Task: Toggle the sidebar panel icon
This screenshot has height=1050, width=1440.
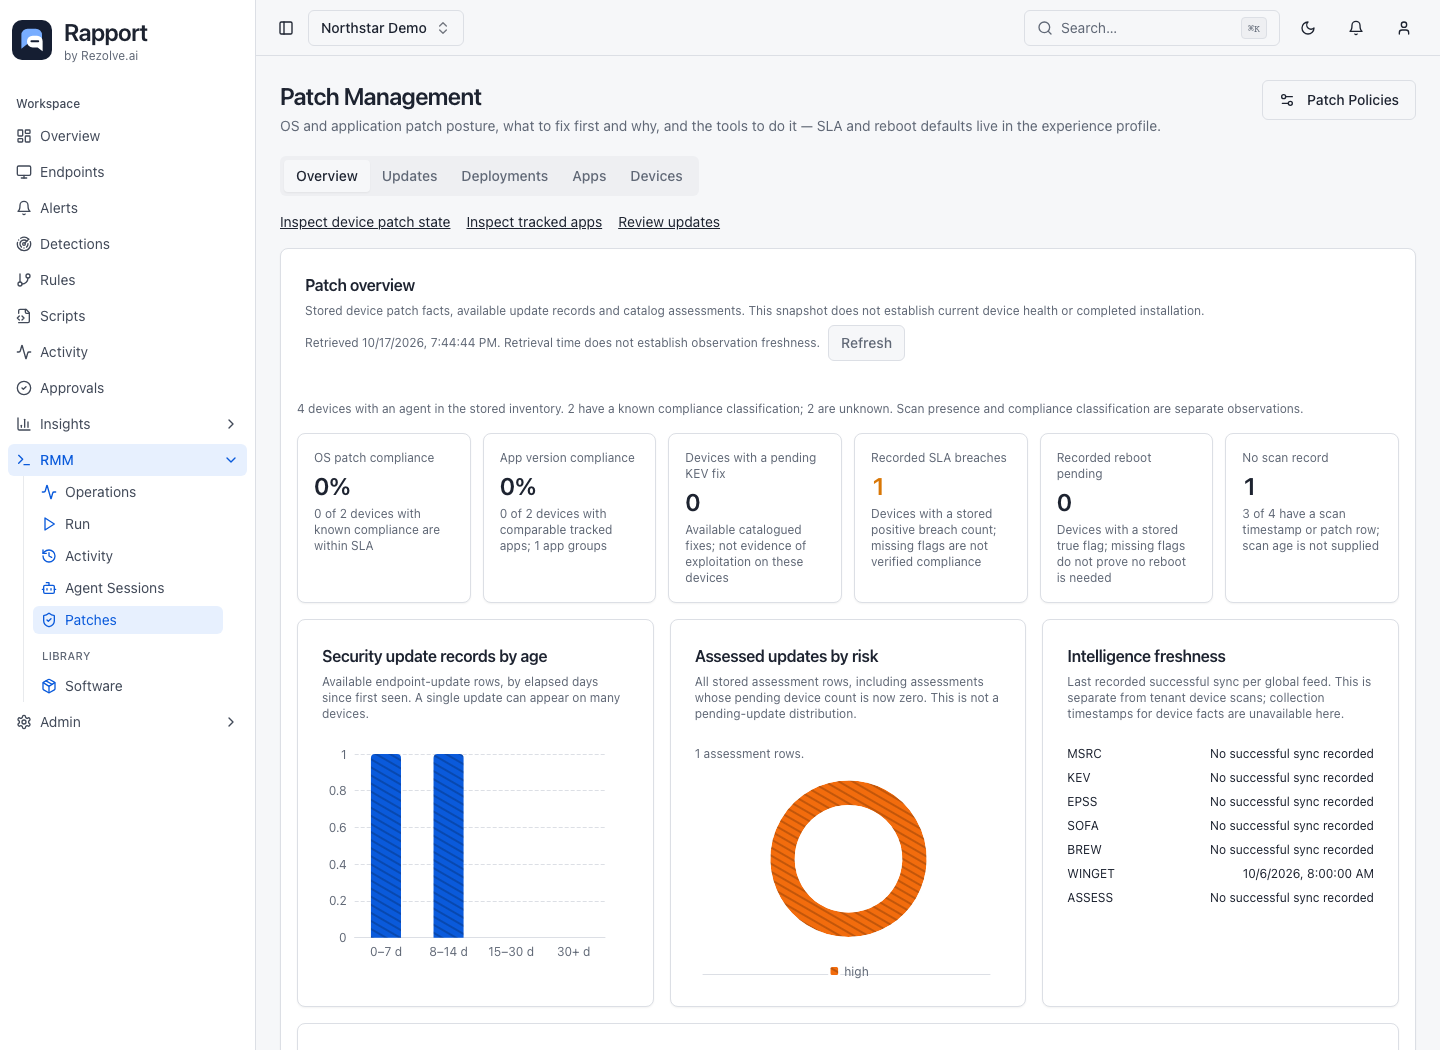Action: pyautogui.click(x=286, y=28)
